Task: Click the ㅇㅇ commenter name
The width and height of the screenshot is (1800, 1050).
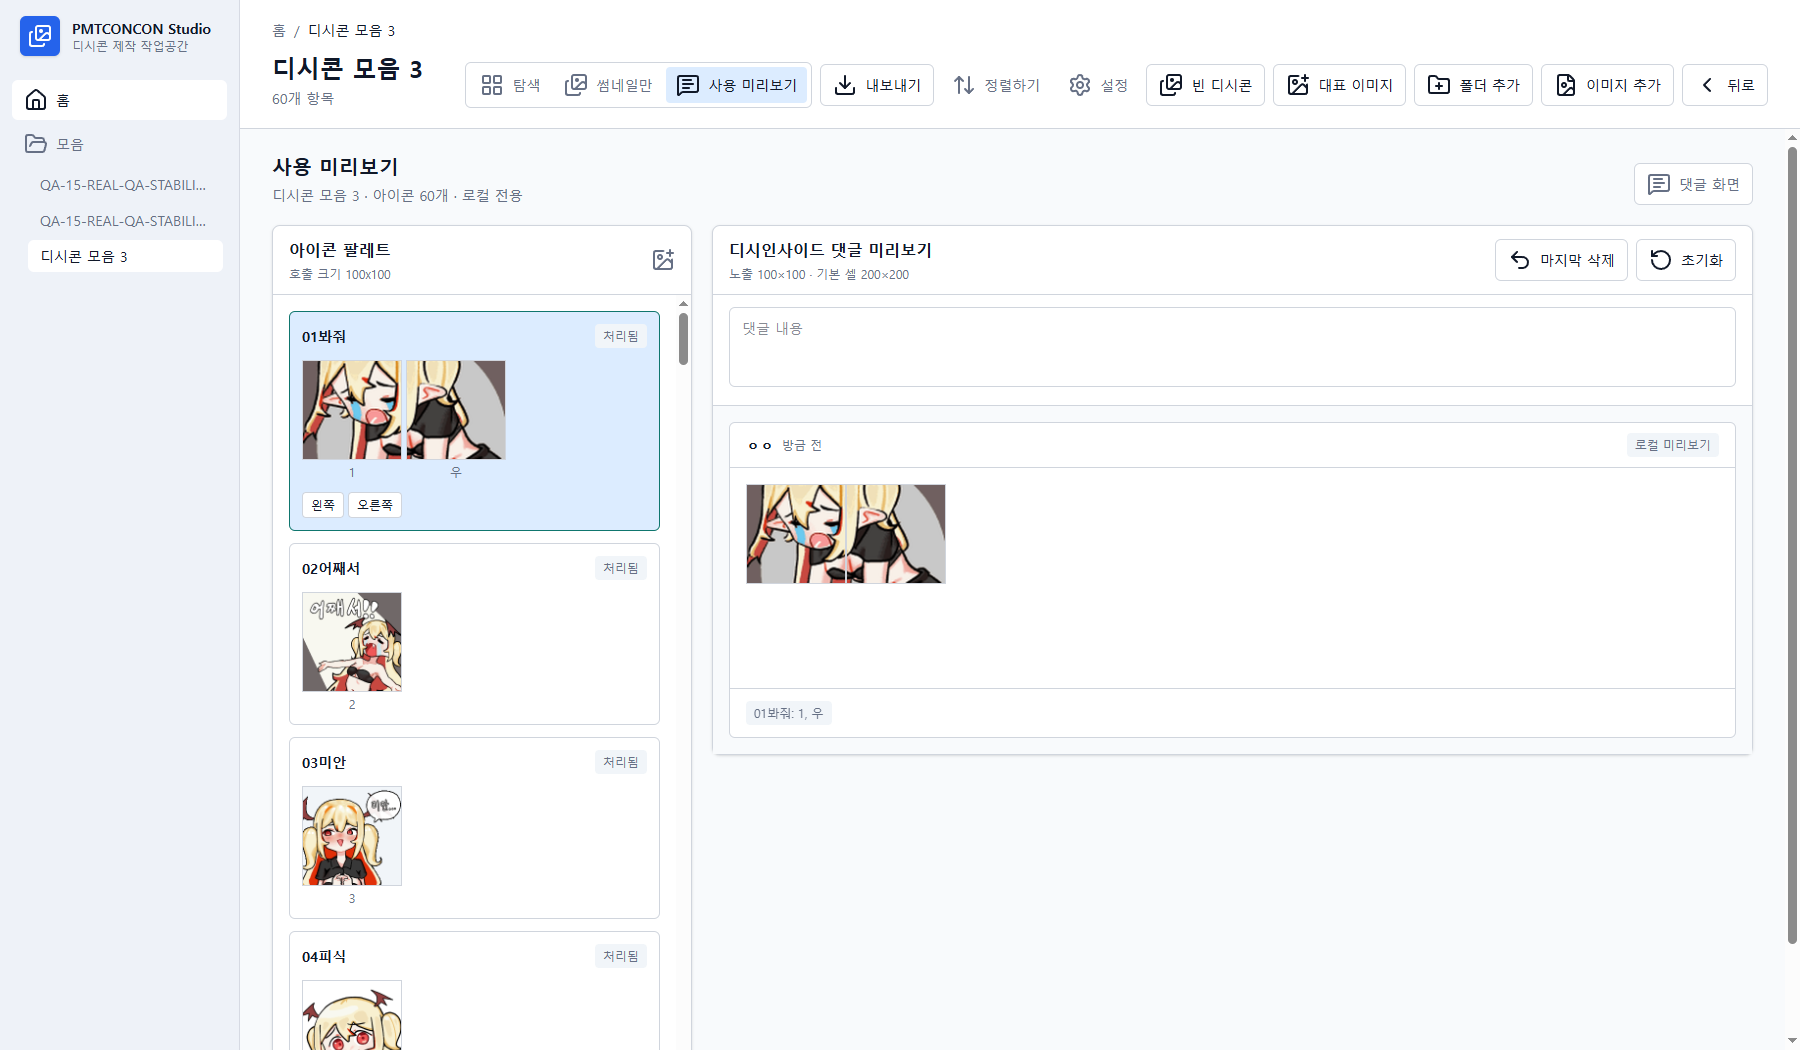Action: point(760,446)
